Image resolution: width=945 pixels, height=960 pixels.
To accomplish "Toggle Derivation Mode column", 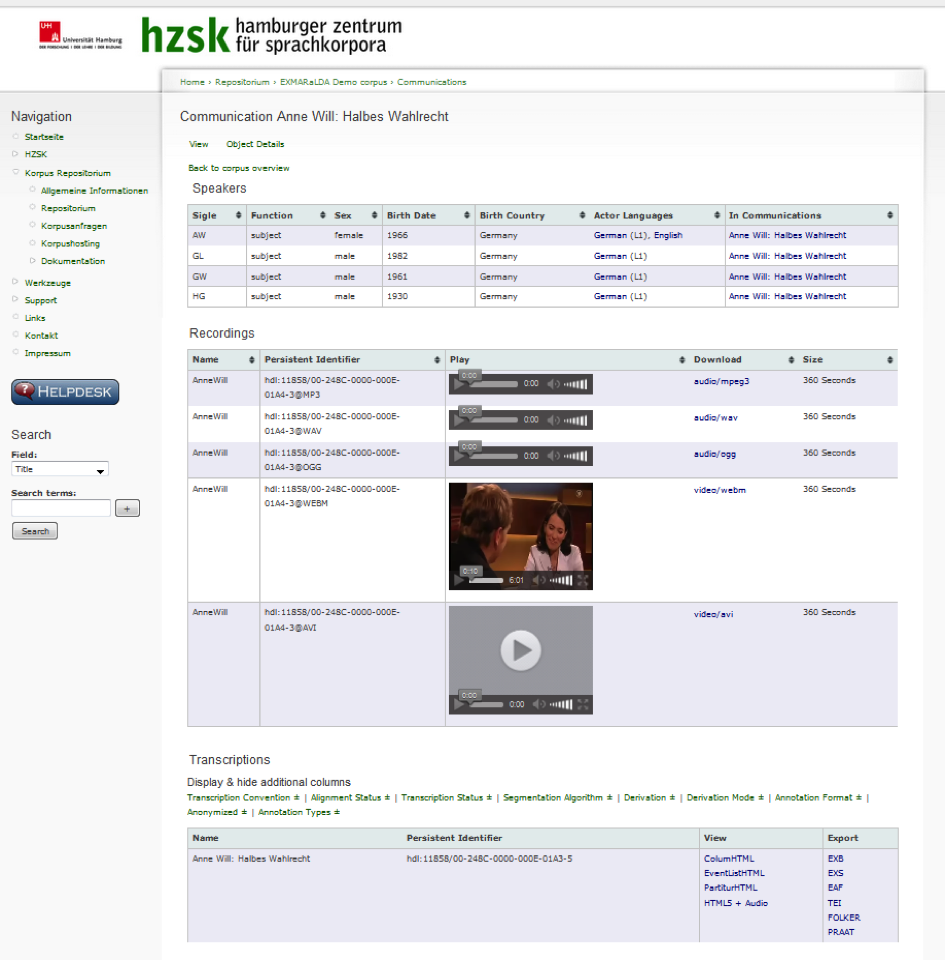I will point(725,798).
